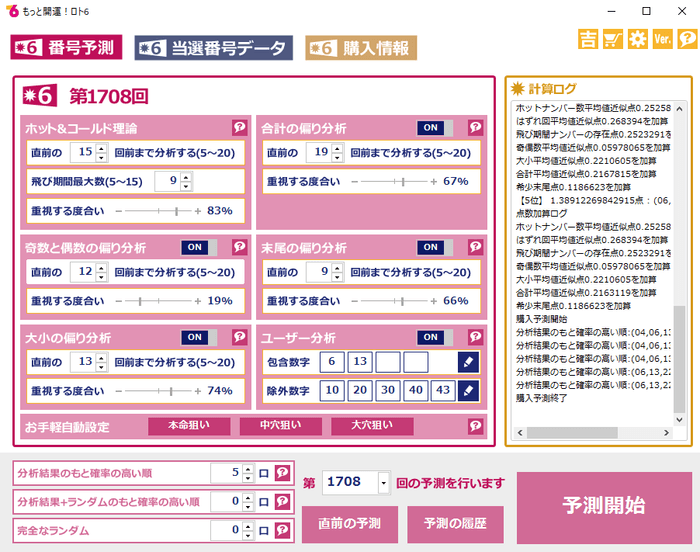Decrease 奇数と偶数 直前の value 12
This screenshot has width=700, height=552.
102,277
